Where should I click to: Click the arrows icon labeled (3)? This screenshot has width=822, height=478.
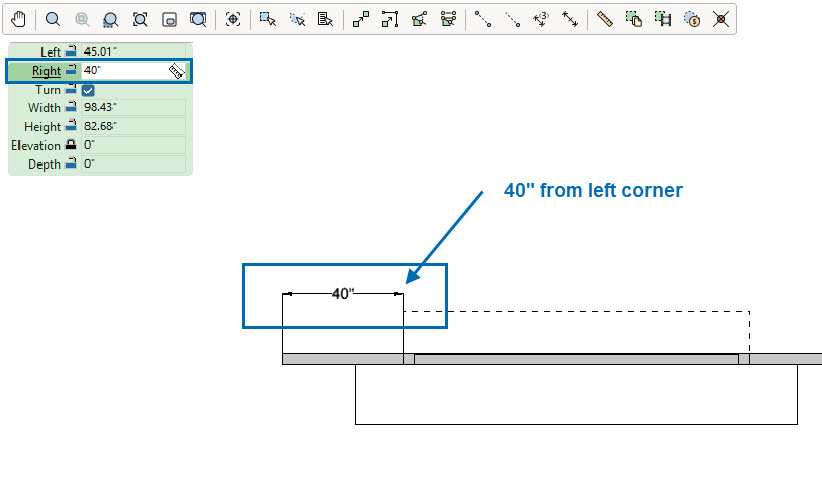540,19
